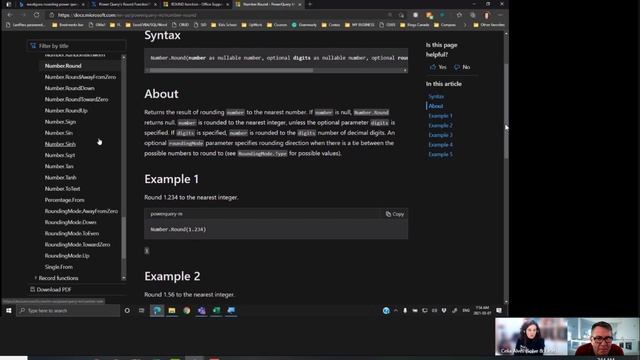Image resolution: width=640 pixels, height=360 pixels.
Task: Open Number.RoundUp in sidebar
Action: 66,110
